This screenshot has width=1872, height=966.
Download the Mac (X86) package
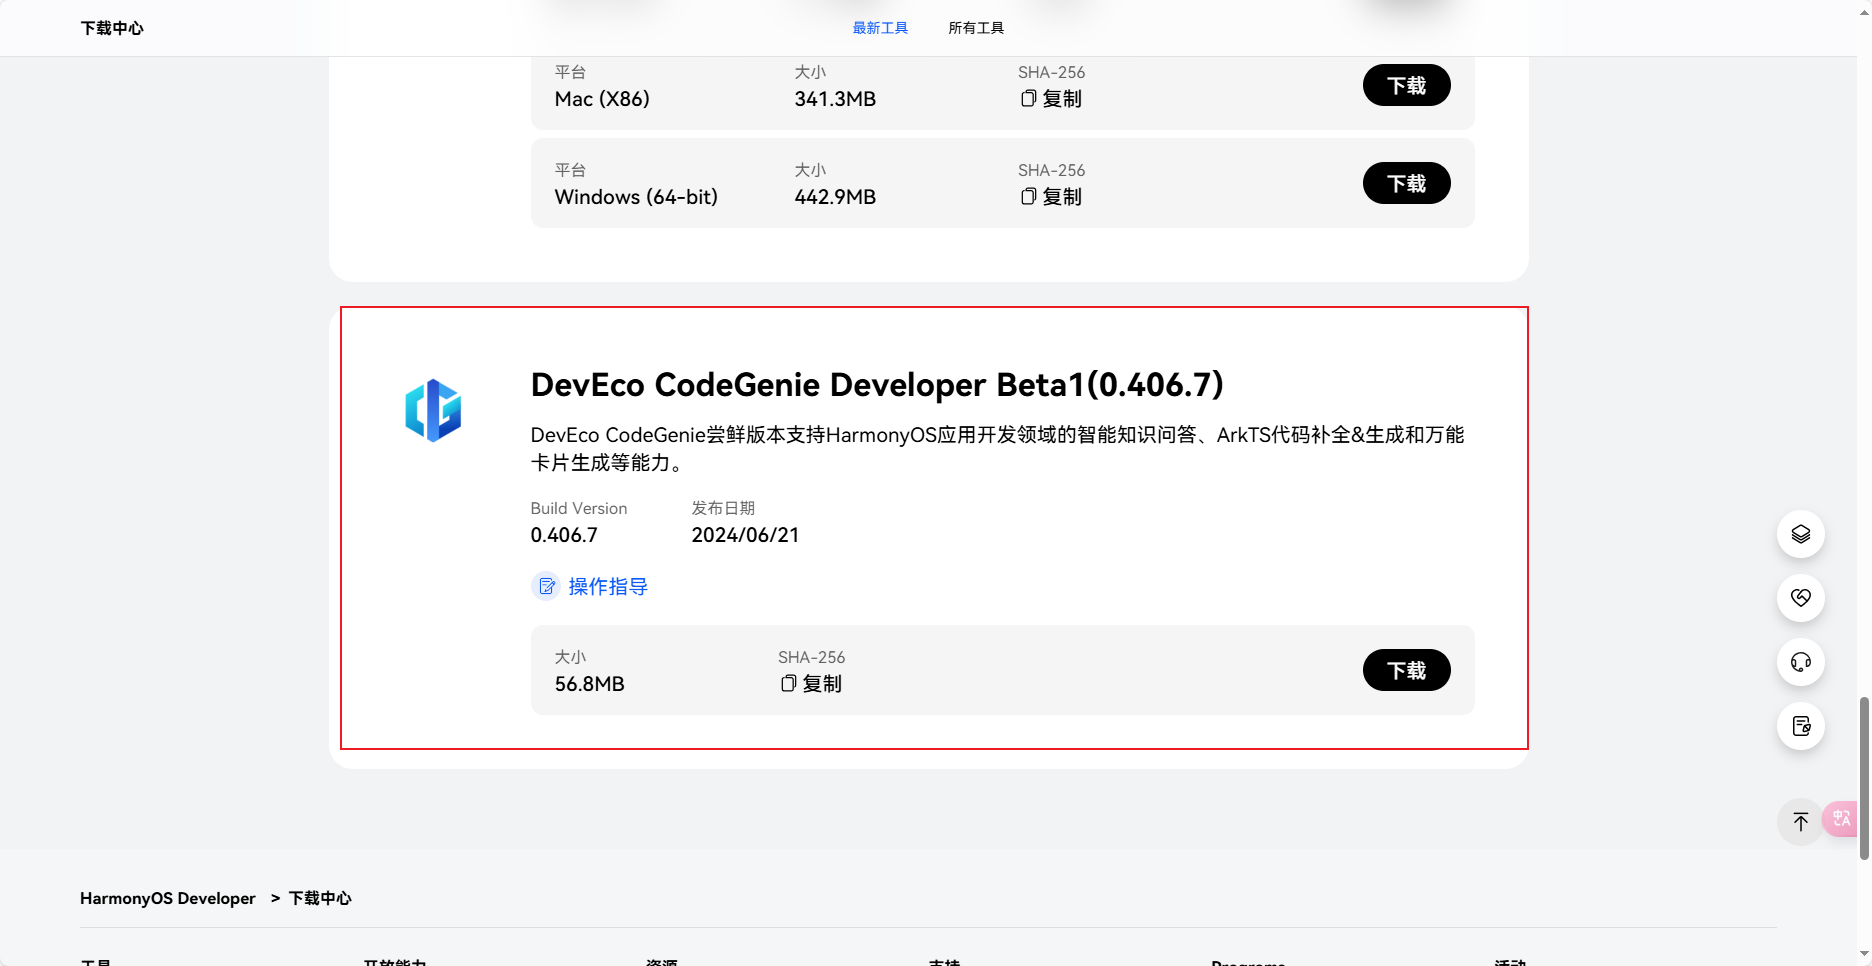[x=1406, y=85]
